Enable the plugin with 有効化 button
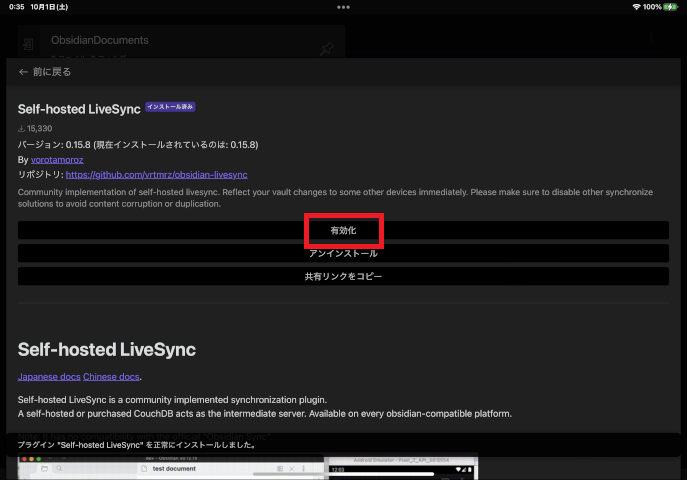The height and width of the screenshot is (480, 687). tap(343, 230)
